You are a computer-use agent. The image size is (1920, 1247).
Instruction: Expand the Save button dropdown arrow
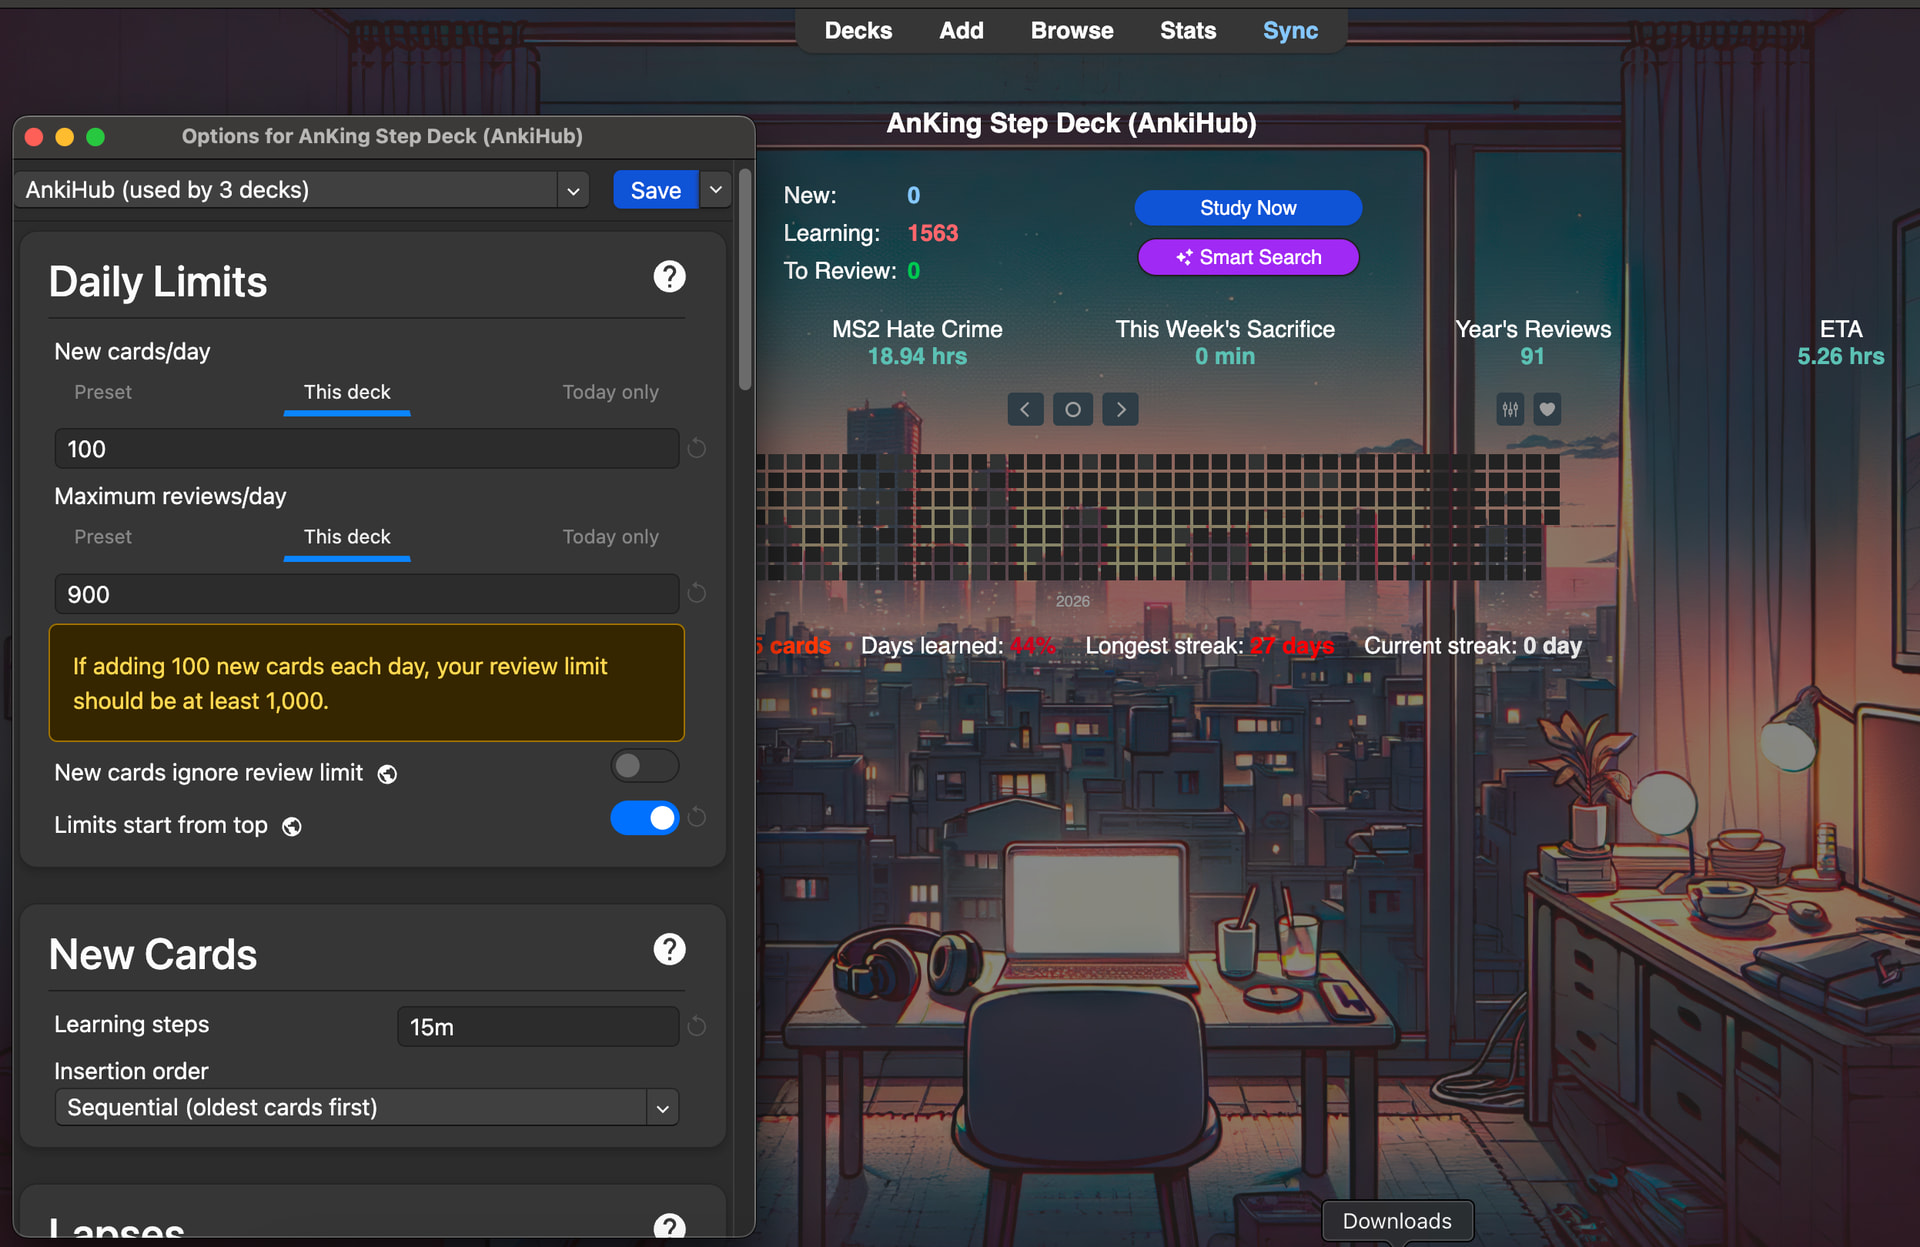(x=716, y=190)
